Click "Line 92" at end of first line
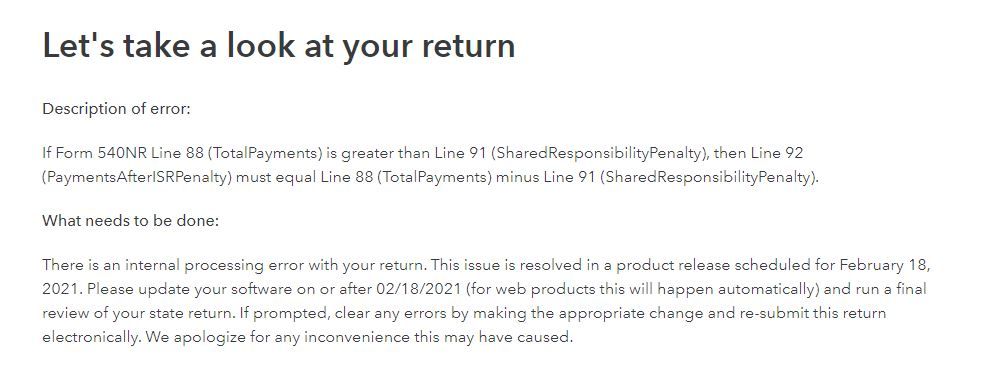The image size is (985, 389). coord(777,153)
